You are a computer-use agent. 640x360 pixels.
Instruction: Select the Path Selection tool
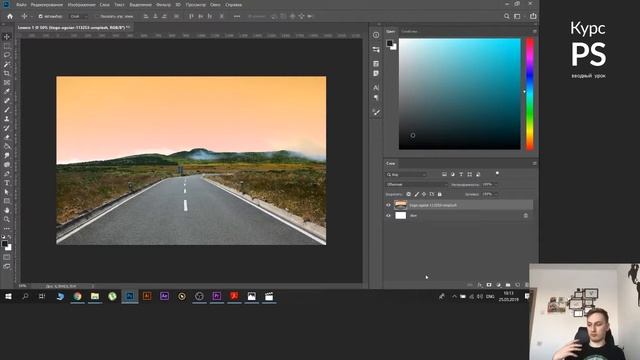click(7, 192)
